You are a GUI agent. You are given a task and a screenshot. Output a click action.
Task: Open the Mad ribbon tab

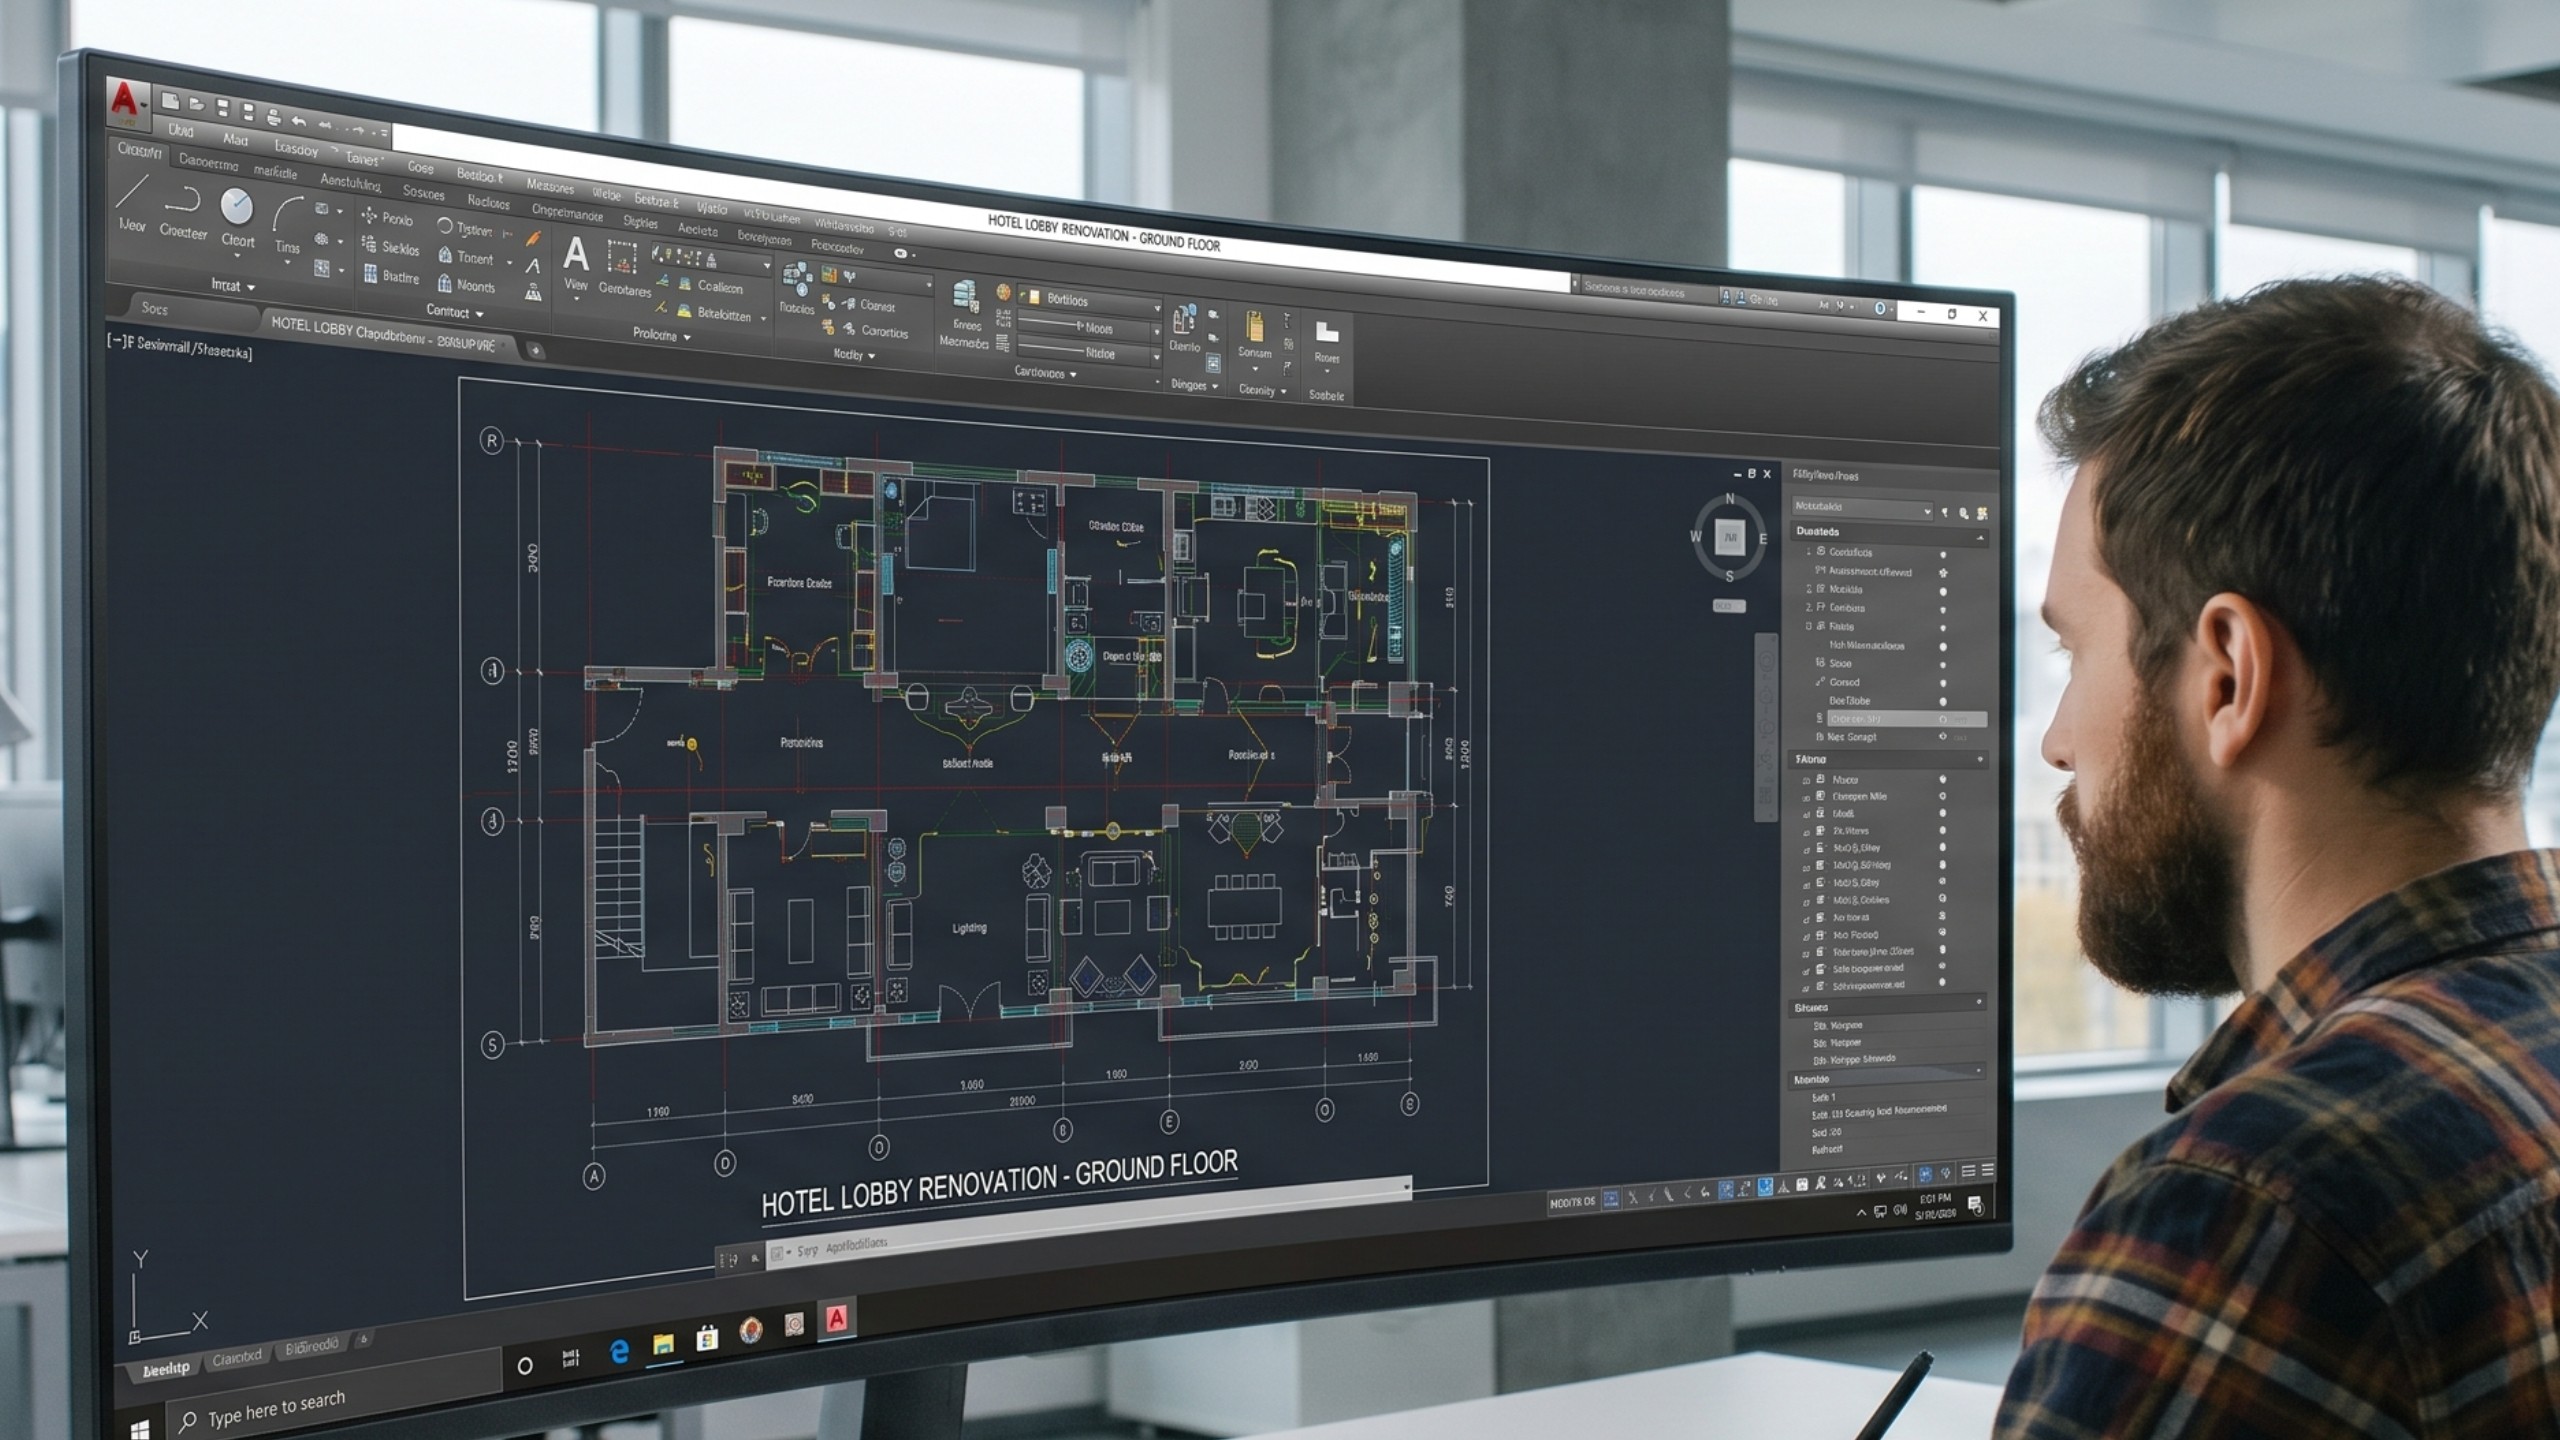tap(235, 139)
